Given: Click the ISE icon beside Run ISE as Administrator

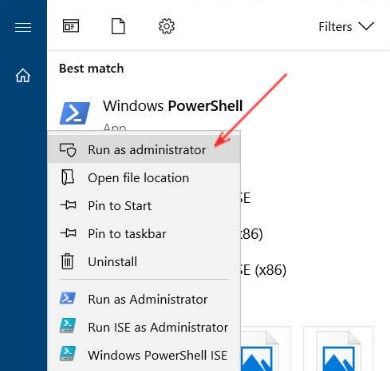Looking at the screenshot, I should (x=68, y=326).
